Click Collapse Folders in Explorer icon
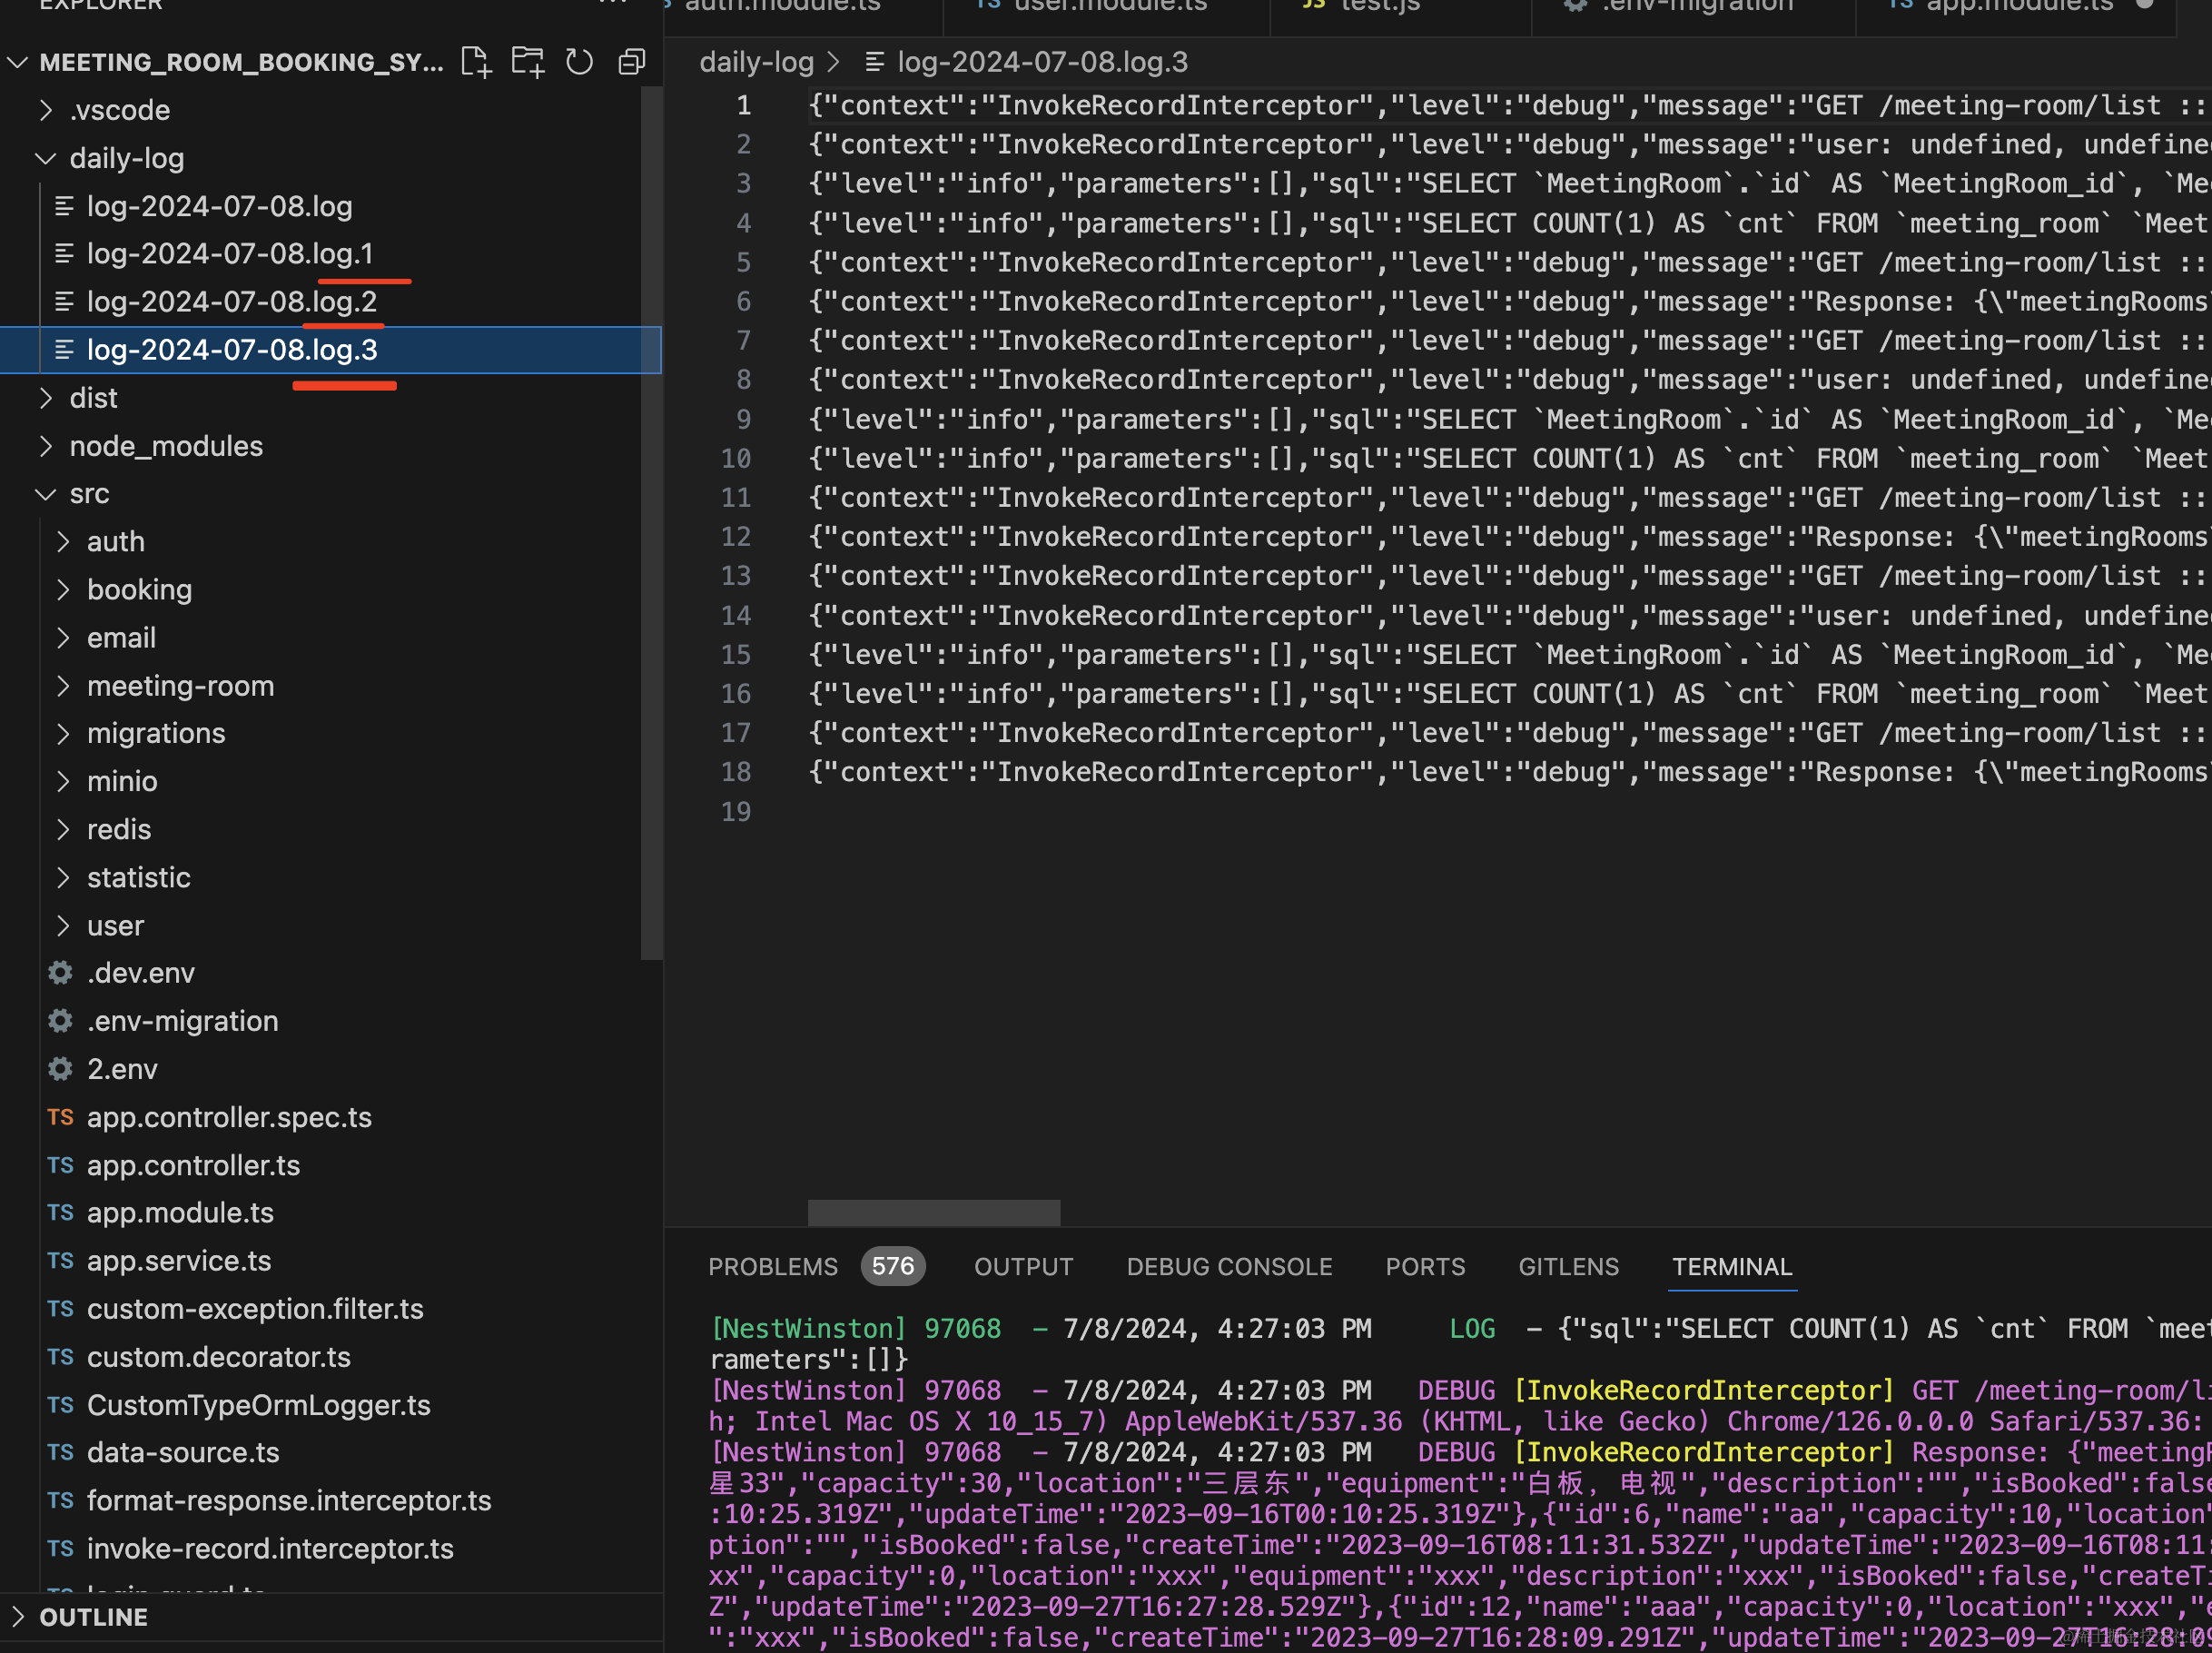The height and width of the screenshot is (1653, 2212). click(632, 62)
